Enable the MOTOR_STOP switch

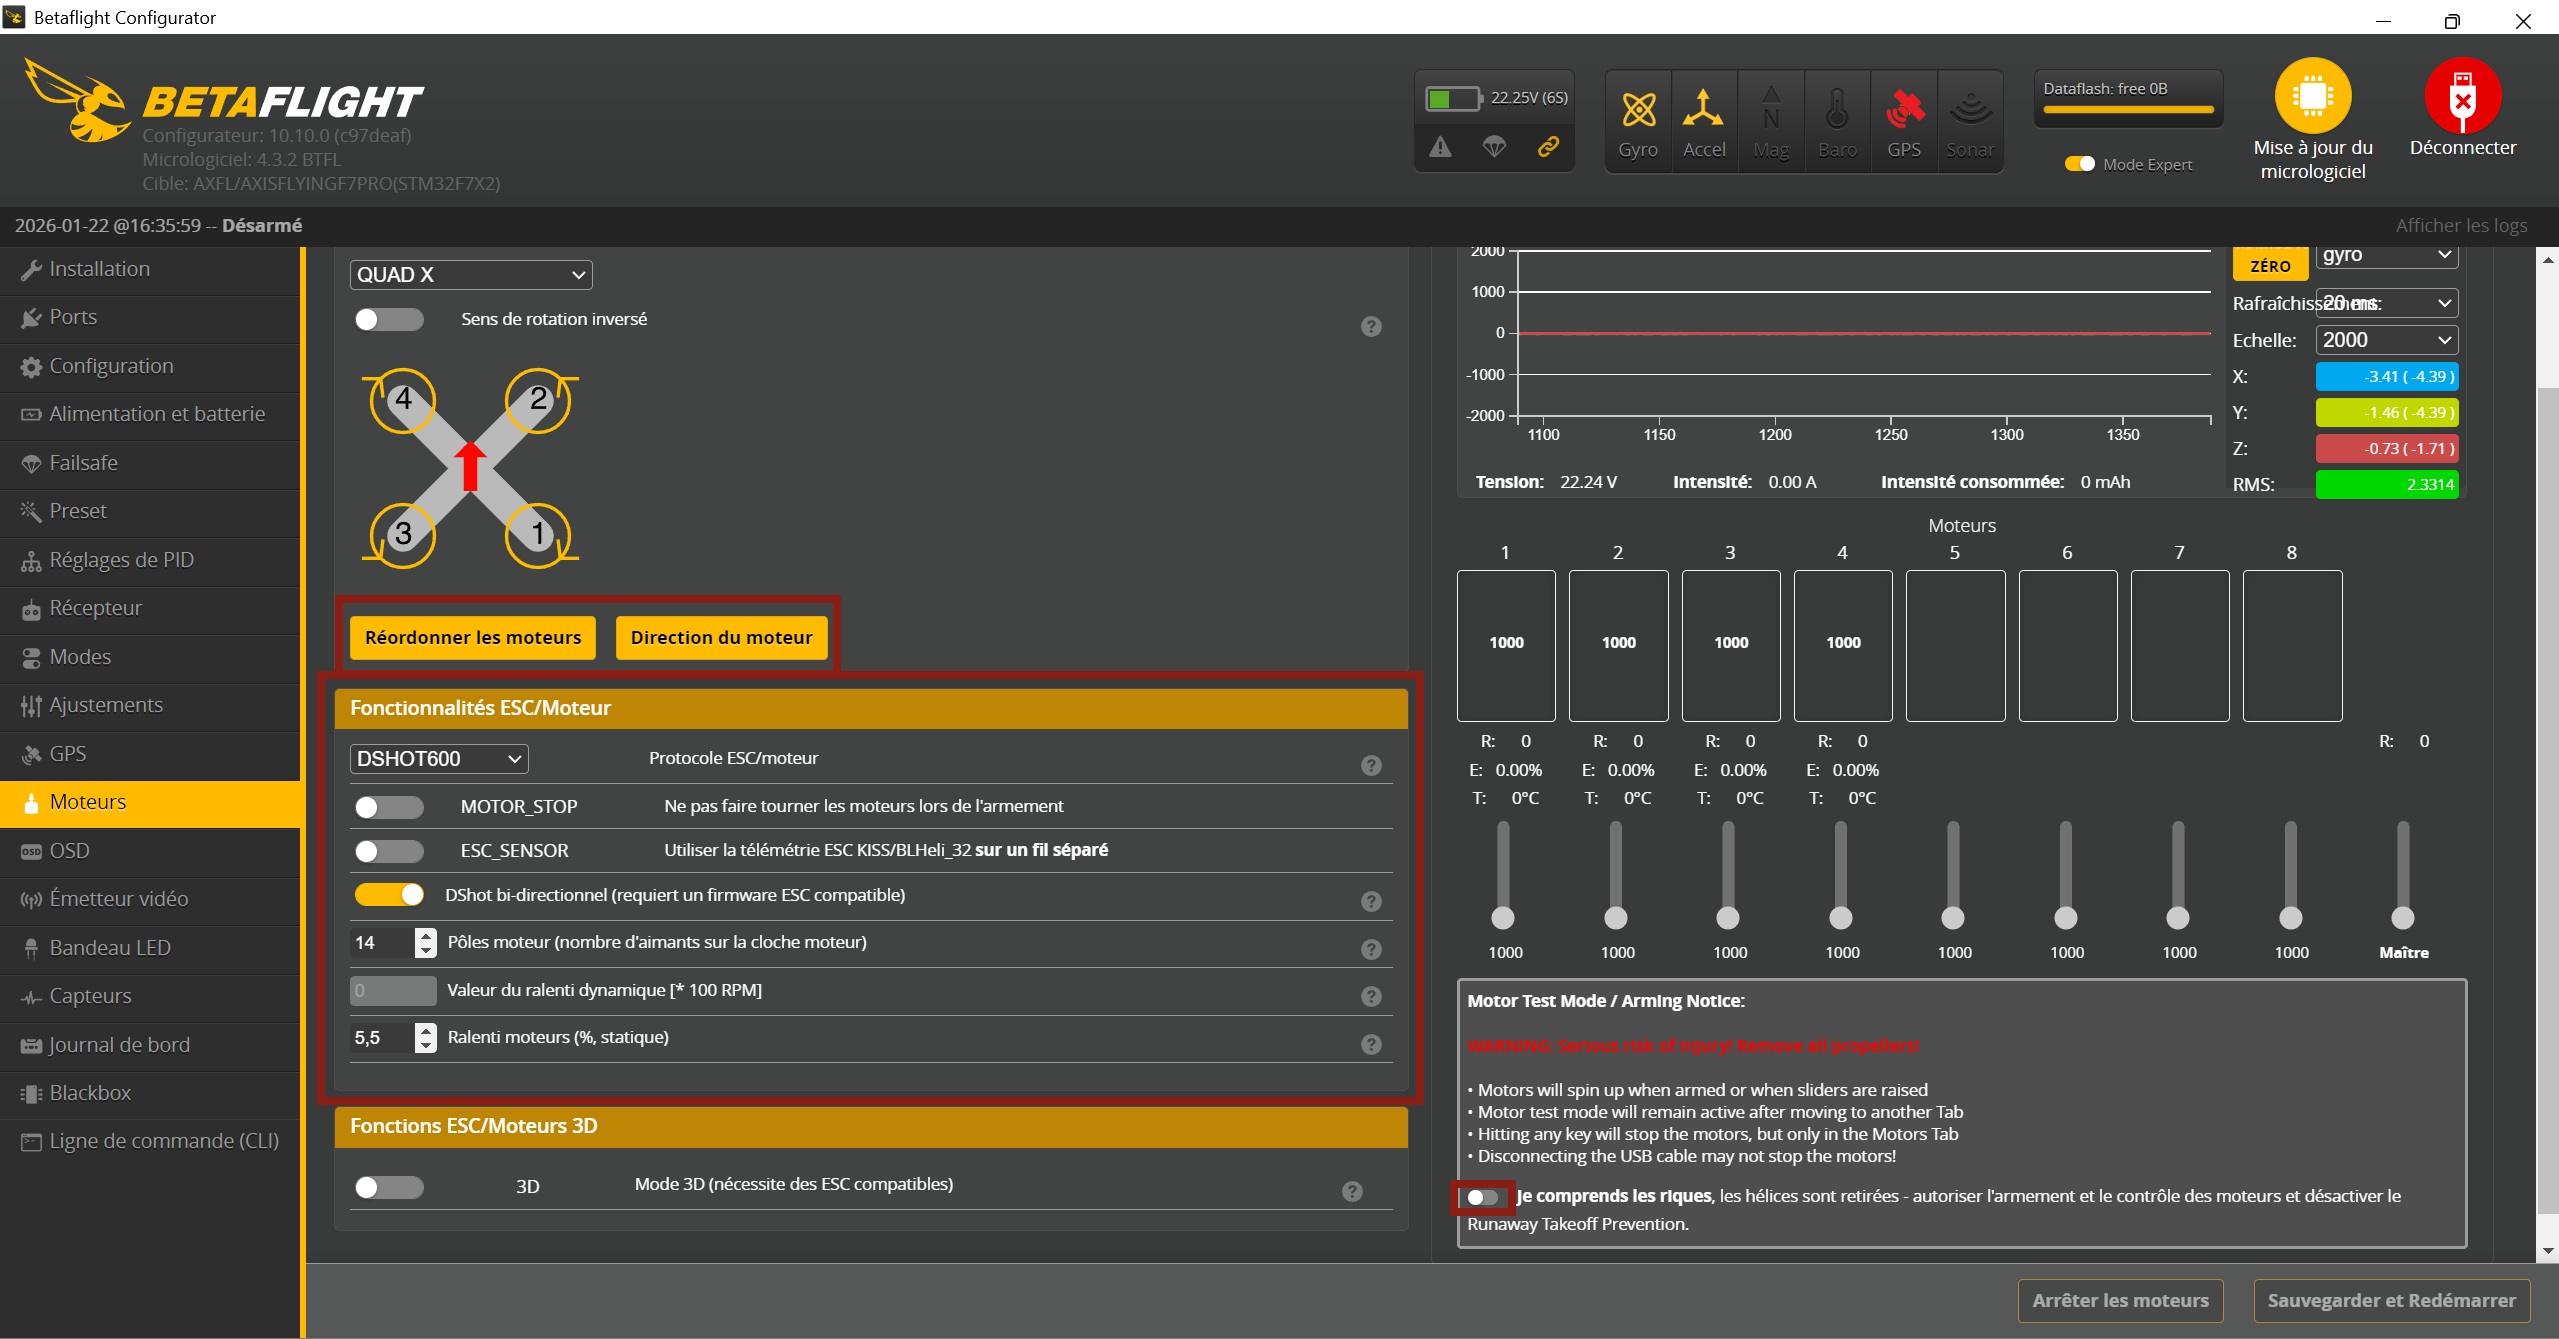[x=389, y=807]
